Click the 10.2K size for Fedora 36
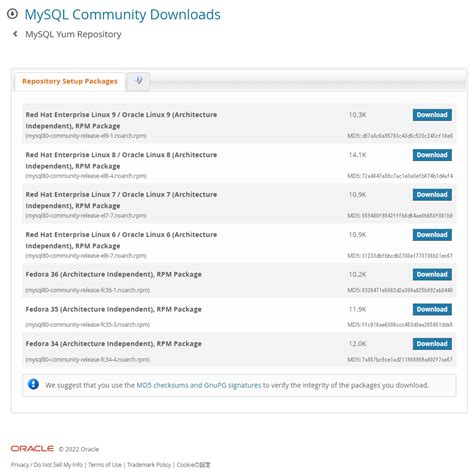This screenshot has height=474, width=474. tap(357, 274)
